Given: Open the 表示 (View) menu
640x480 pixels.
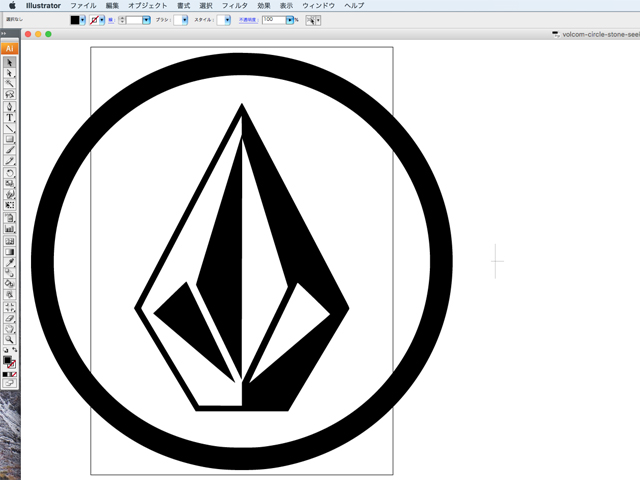Looking at the screenshot, I should click(x=287, y=5).
